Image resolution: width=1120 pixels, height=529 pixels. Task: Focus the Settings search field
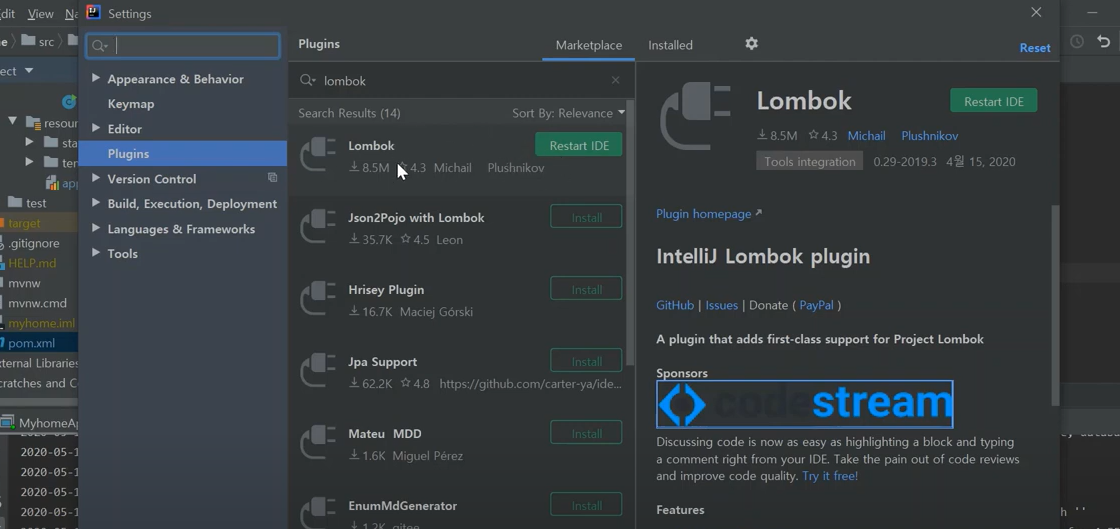click(183, 46)
